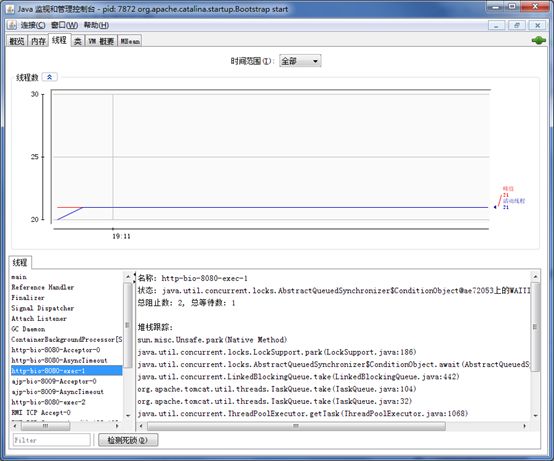Click the thread Filter input field
The image size is (554, 461).
tap(52, 440)
